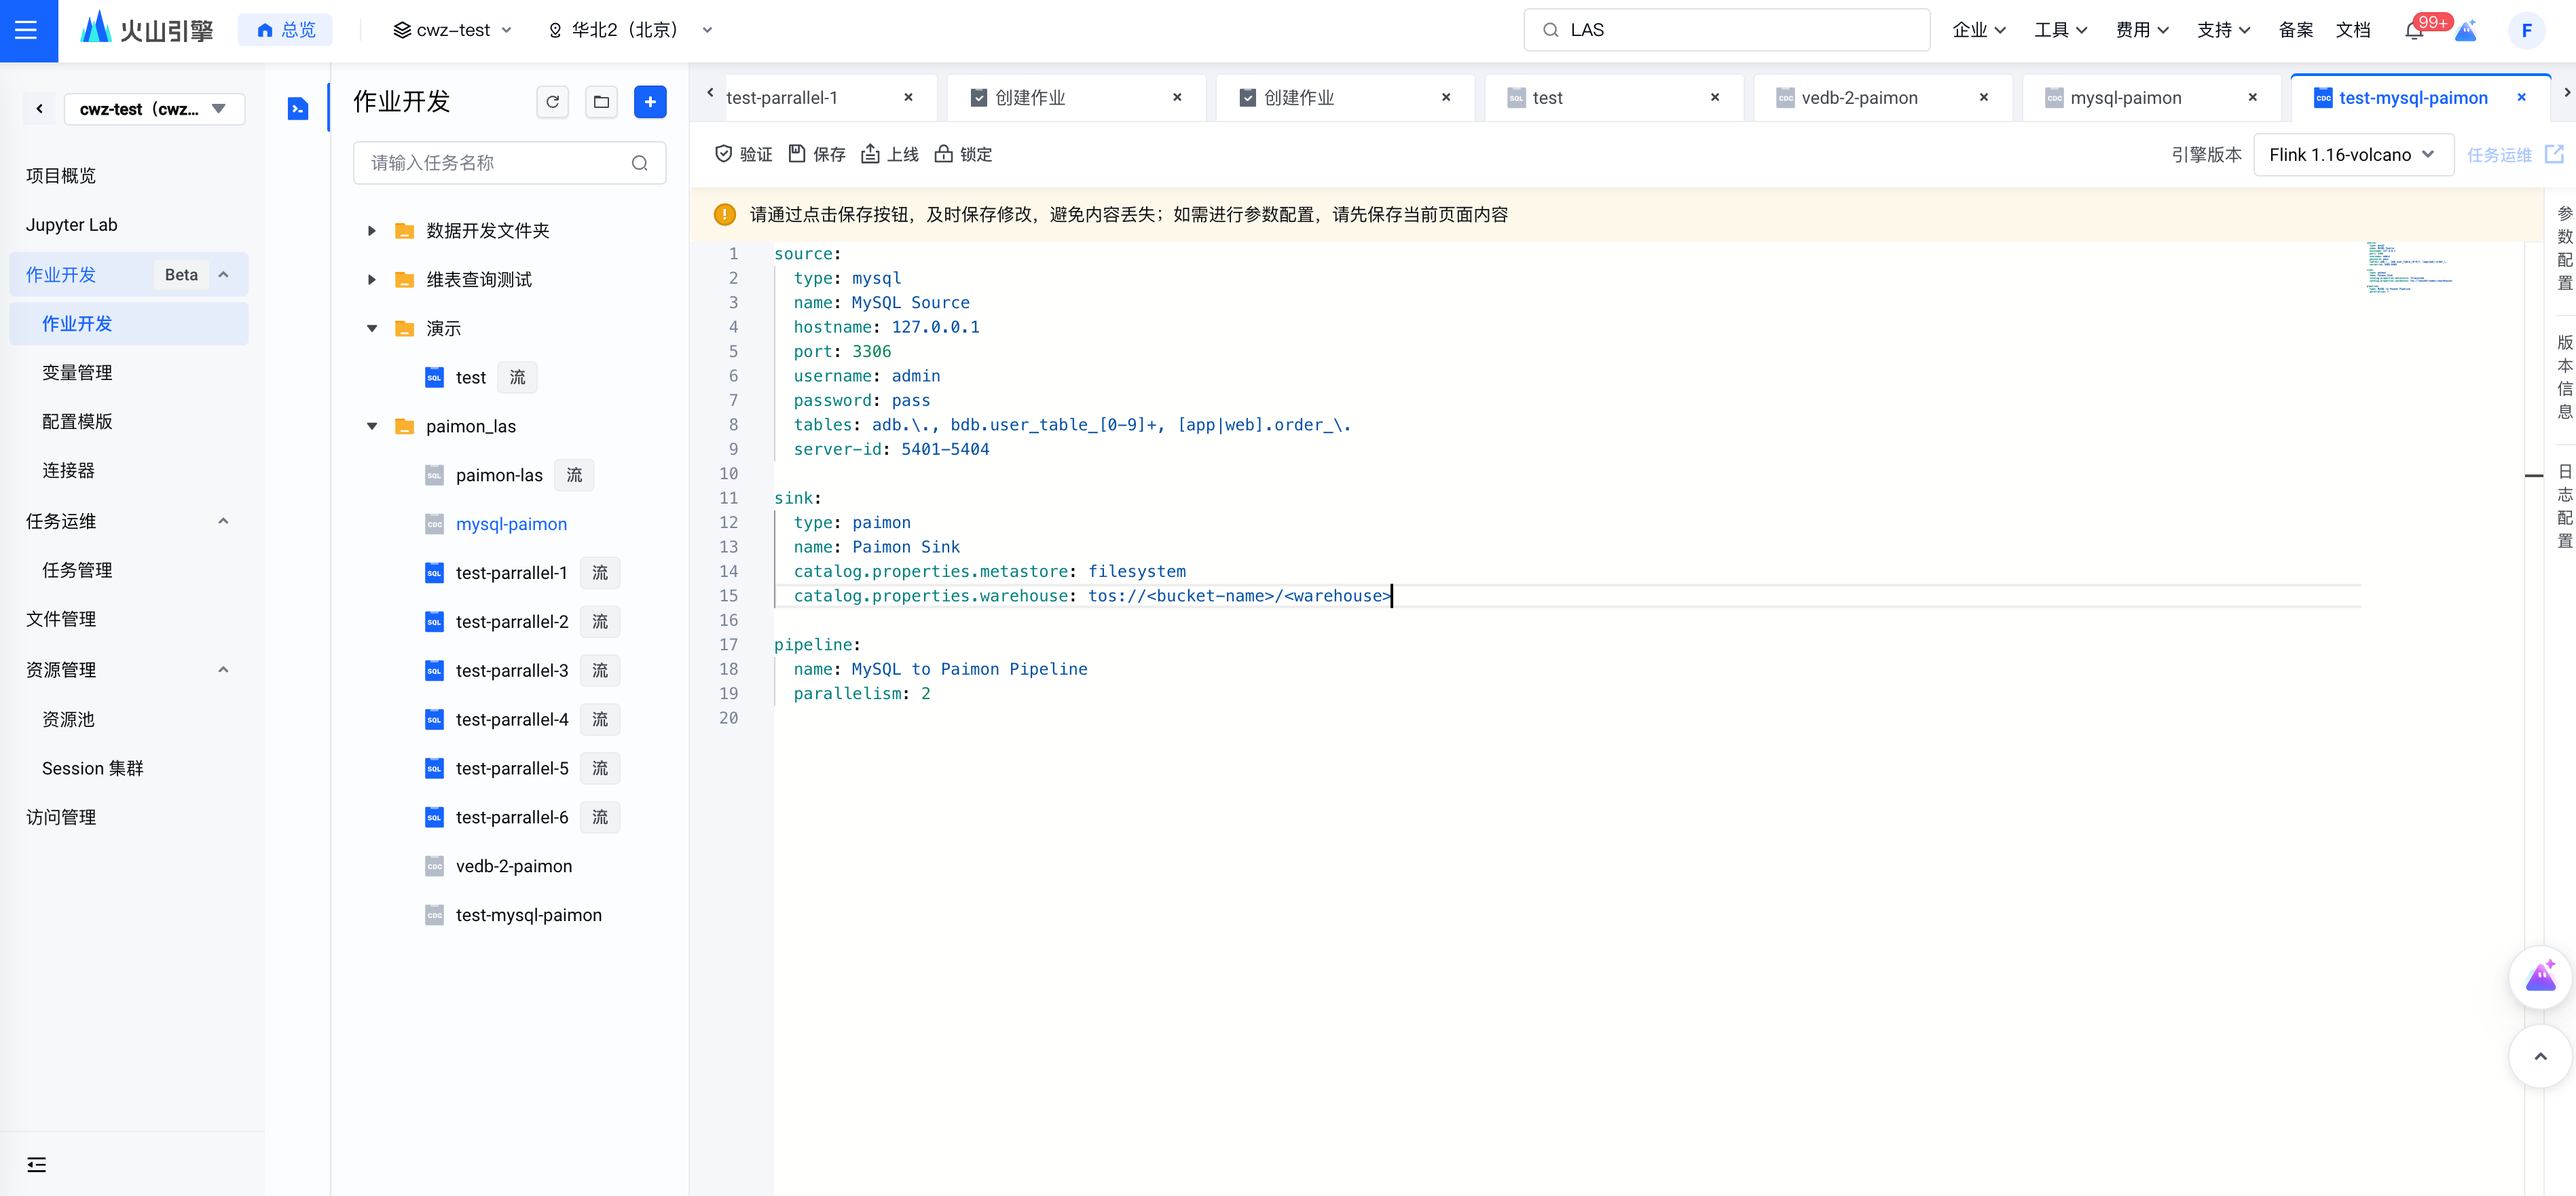The height and width of the screenshot is (1196, 2576).
Task: Open the hamburger main menu
Action: click(x=27, y=30)
